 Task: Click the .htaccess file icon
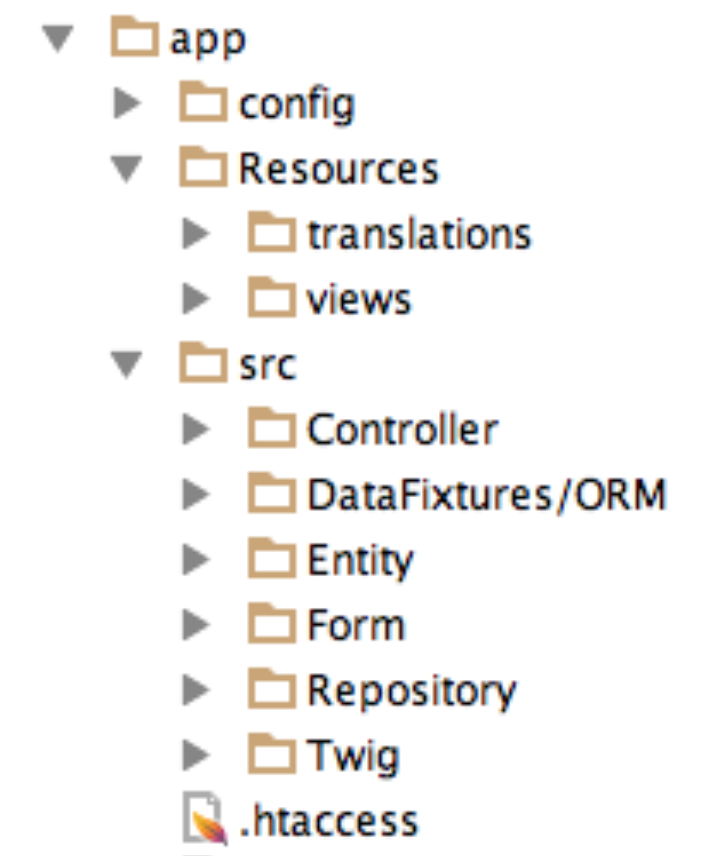pyautogui.click(x=205, y=822)
